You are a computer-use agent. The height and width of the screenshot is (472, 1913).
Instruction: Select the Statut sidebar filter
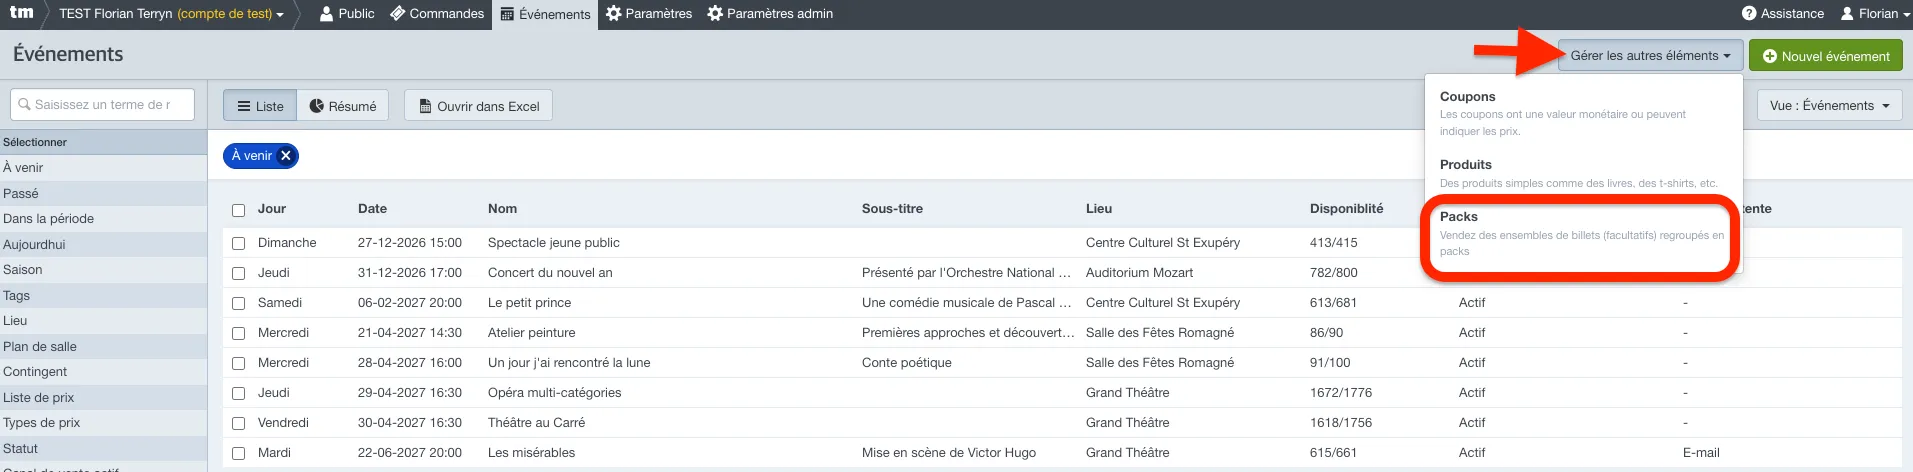103,448
